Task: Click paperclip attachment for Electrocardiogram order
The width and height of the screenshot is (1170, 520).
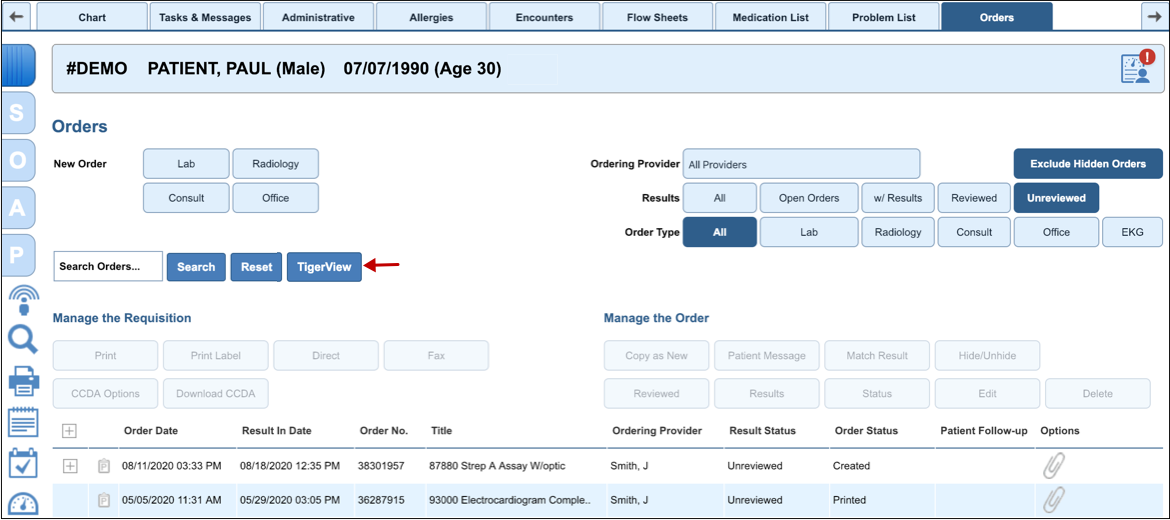Action: [1053, 499]
